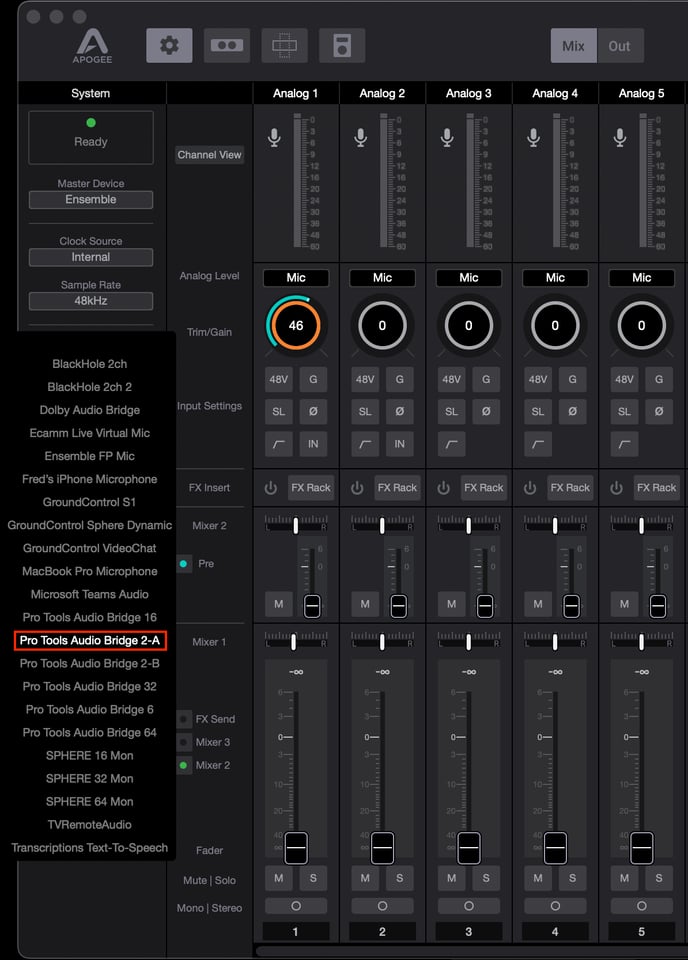Screen dimensions: 688x960
Task: Toggle the Pre indicator for Mixer 2
Action: [x=183, y=563]
